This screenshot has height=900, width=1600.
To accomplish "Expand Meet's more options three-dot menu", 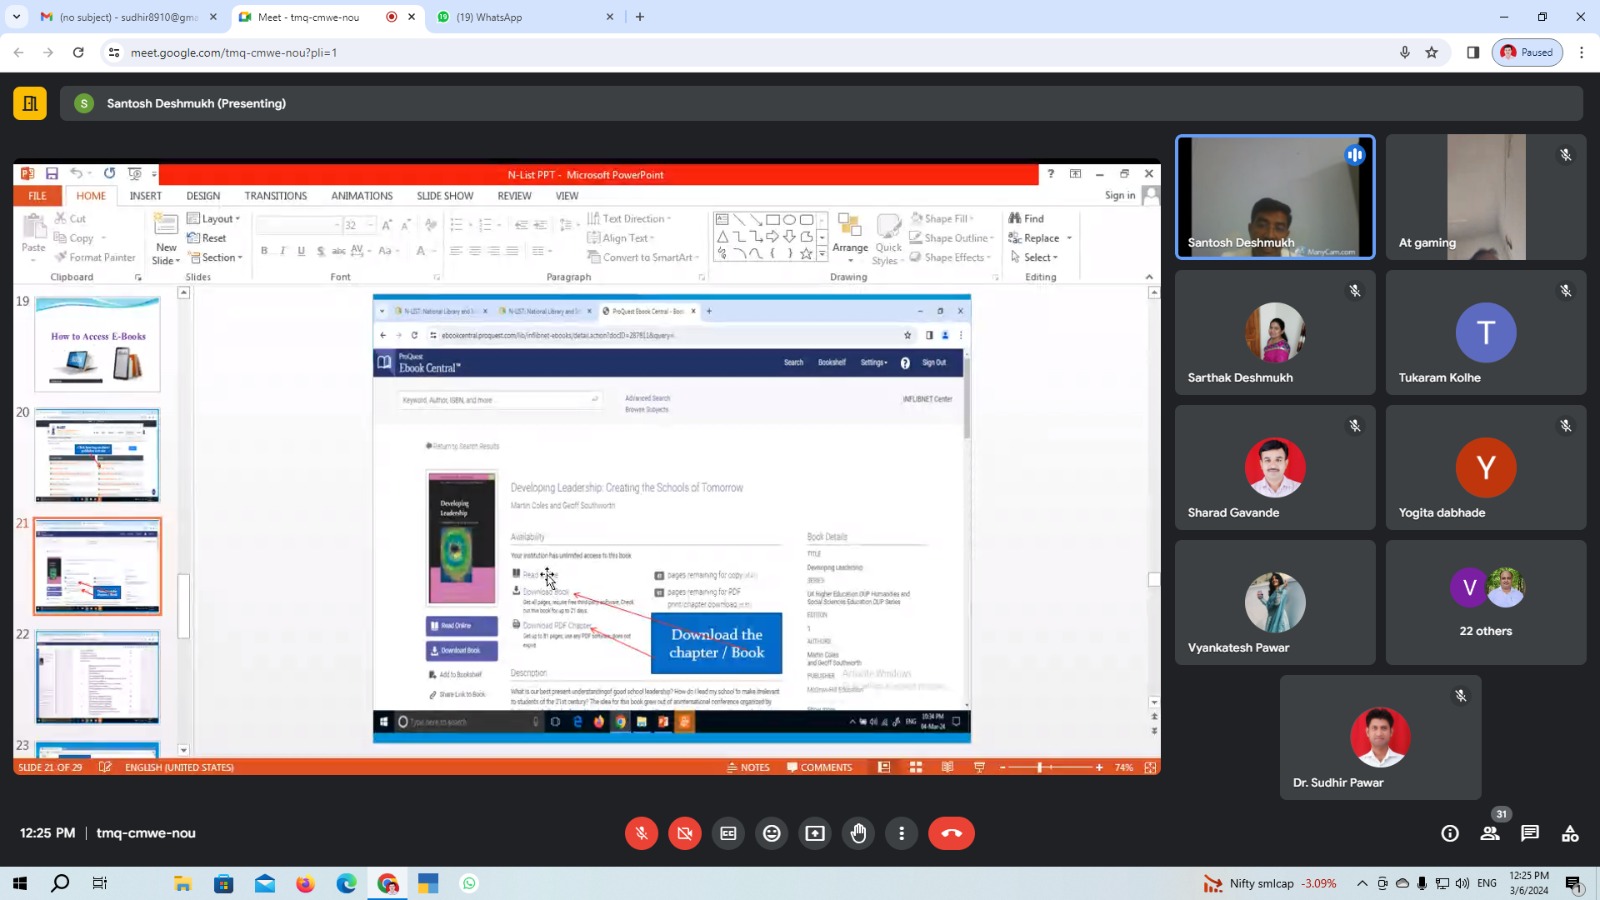I will [902, 833].
